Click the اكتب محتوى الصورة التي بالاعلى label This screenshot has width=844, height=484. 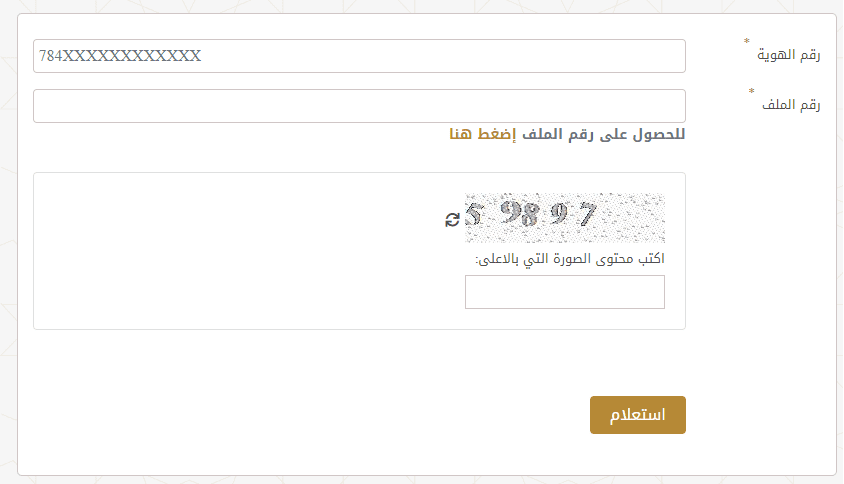click(x=570, y=259)
